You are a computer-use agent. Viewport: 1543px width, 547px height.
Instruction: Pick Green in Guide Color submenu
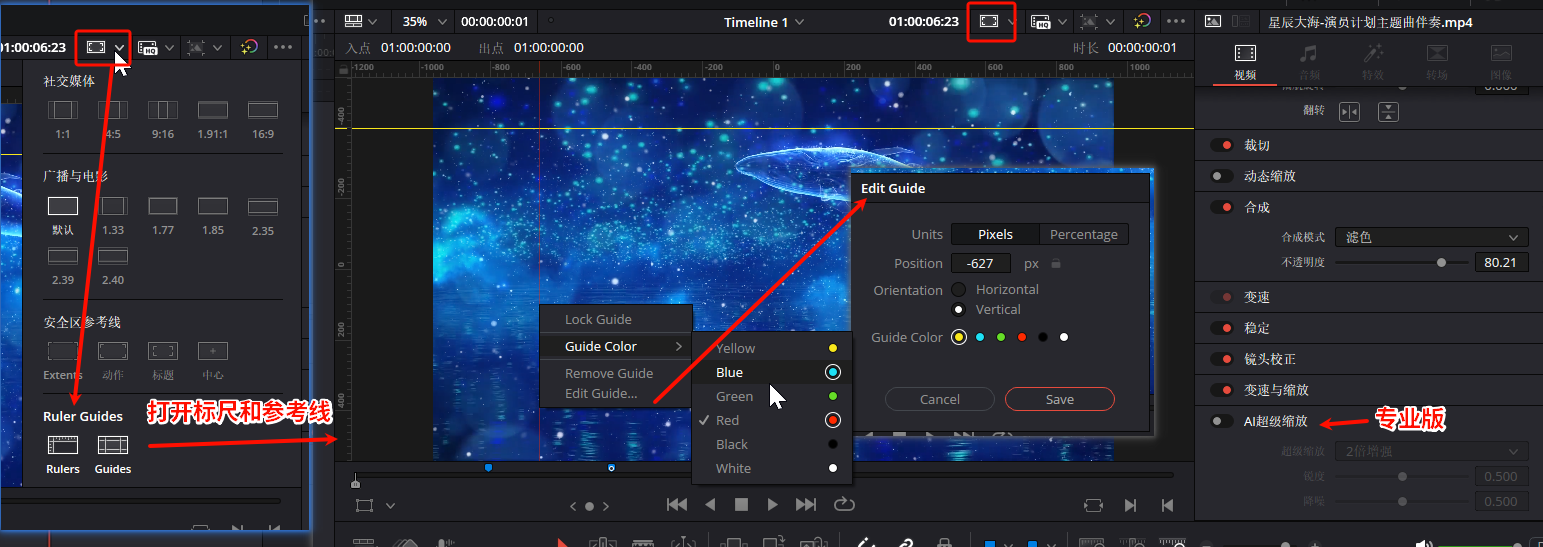[x=771, y=396]
